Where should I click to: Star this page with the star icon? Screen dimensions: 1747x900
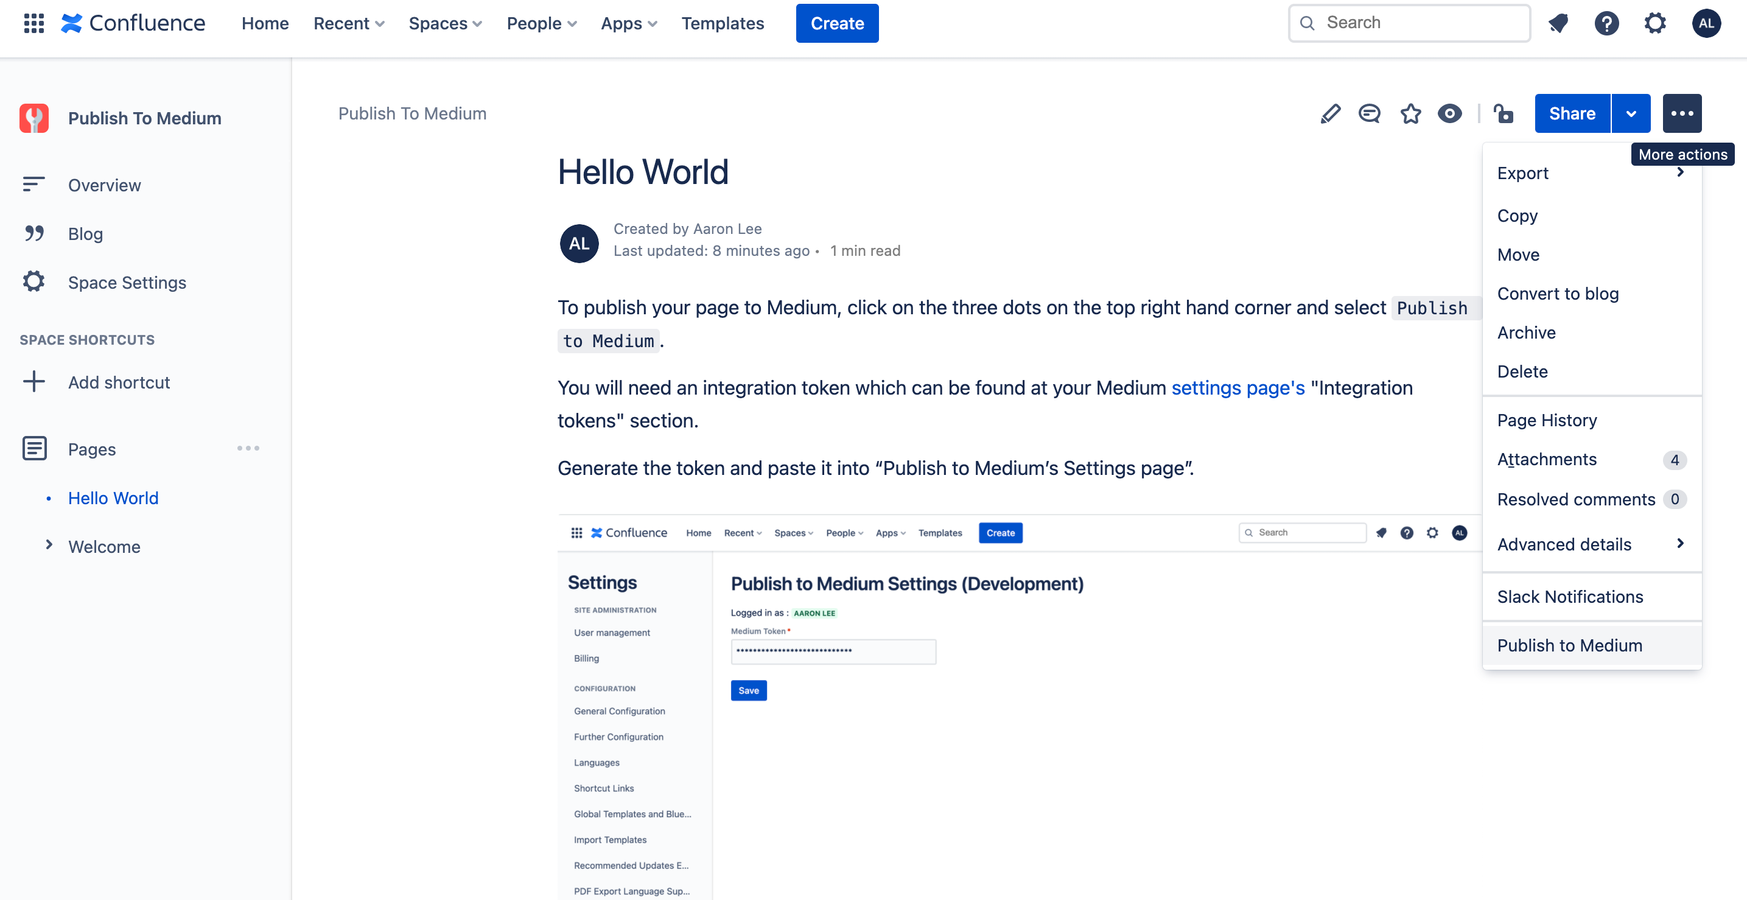point(1411,114)
